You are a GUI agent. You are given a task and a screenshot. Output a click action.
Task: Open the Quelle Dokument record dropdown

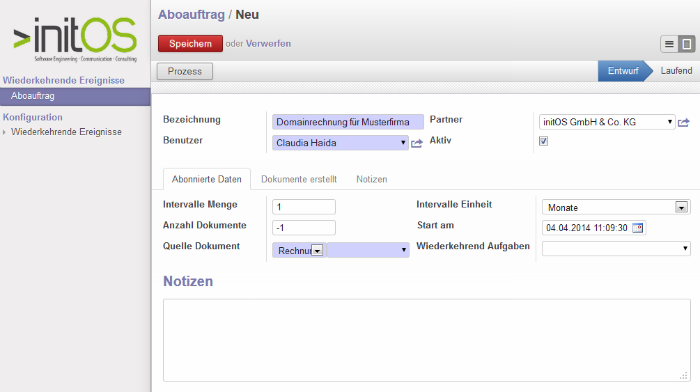[x=368, y=250]
